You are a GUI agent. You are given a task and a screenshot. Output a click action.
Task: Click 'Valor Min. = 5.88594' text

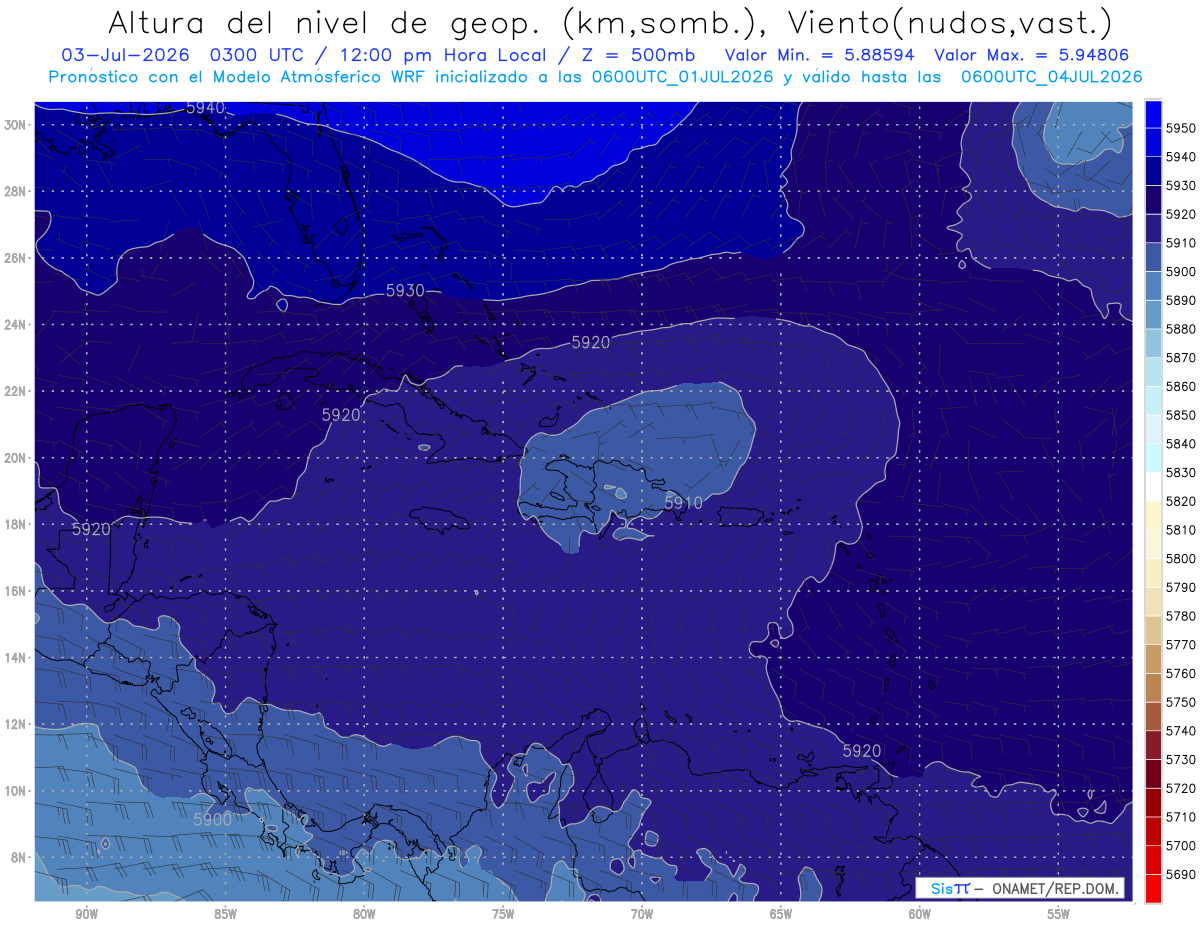[x=820, y=55]
